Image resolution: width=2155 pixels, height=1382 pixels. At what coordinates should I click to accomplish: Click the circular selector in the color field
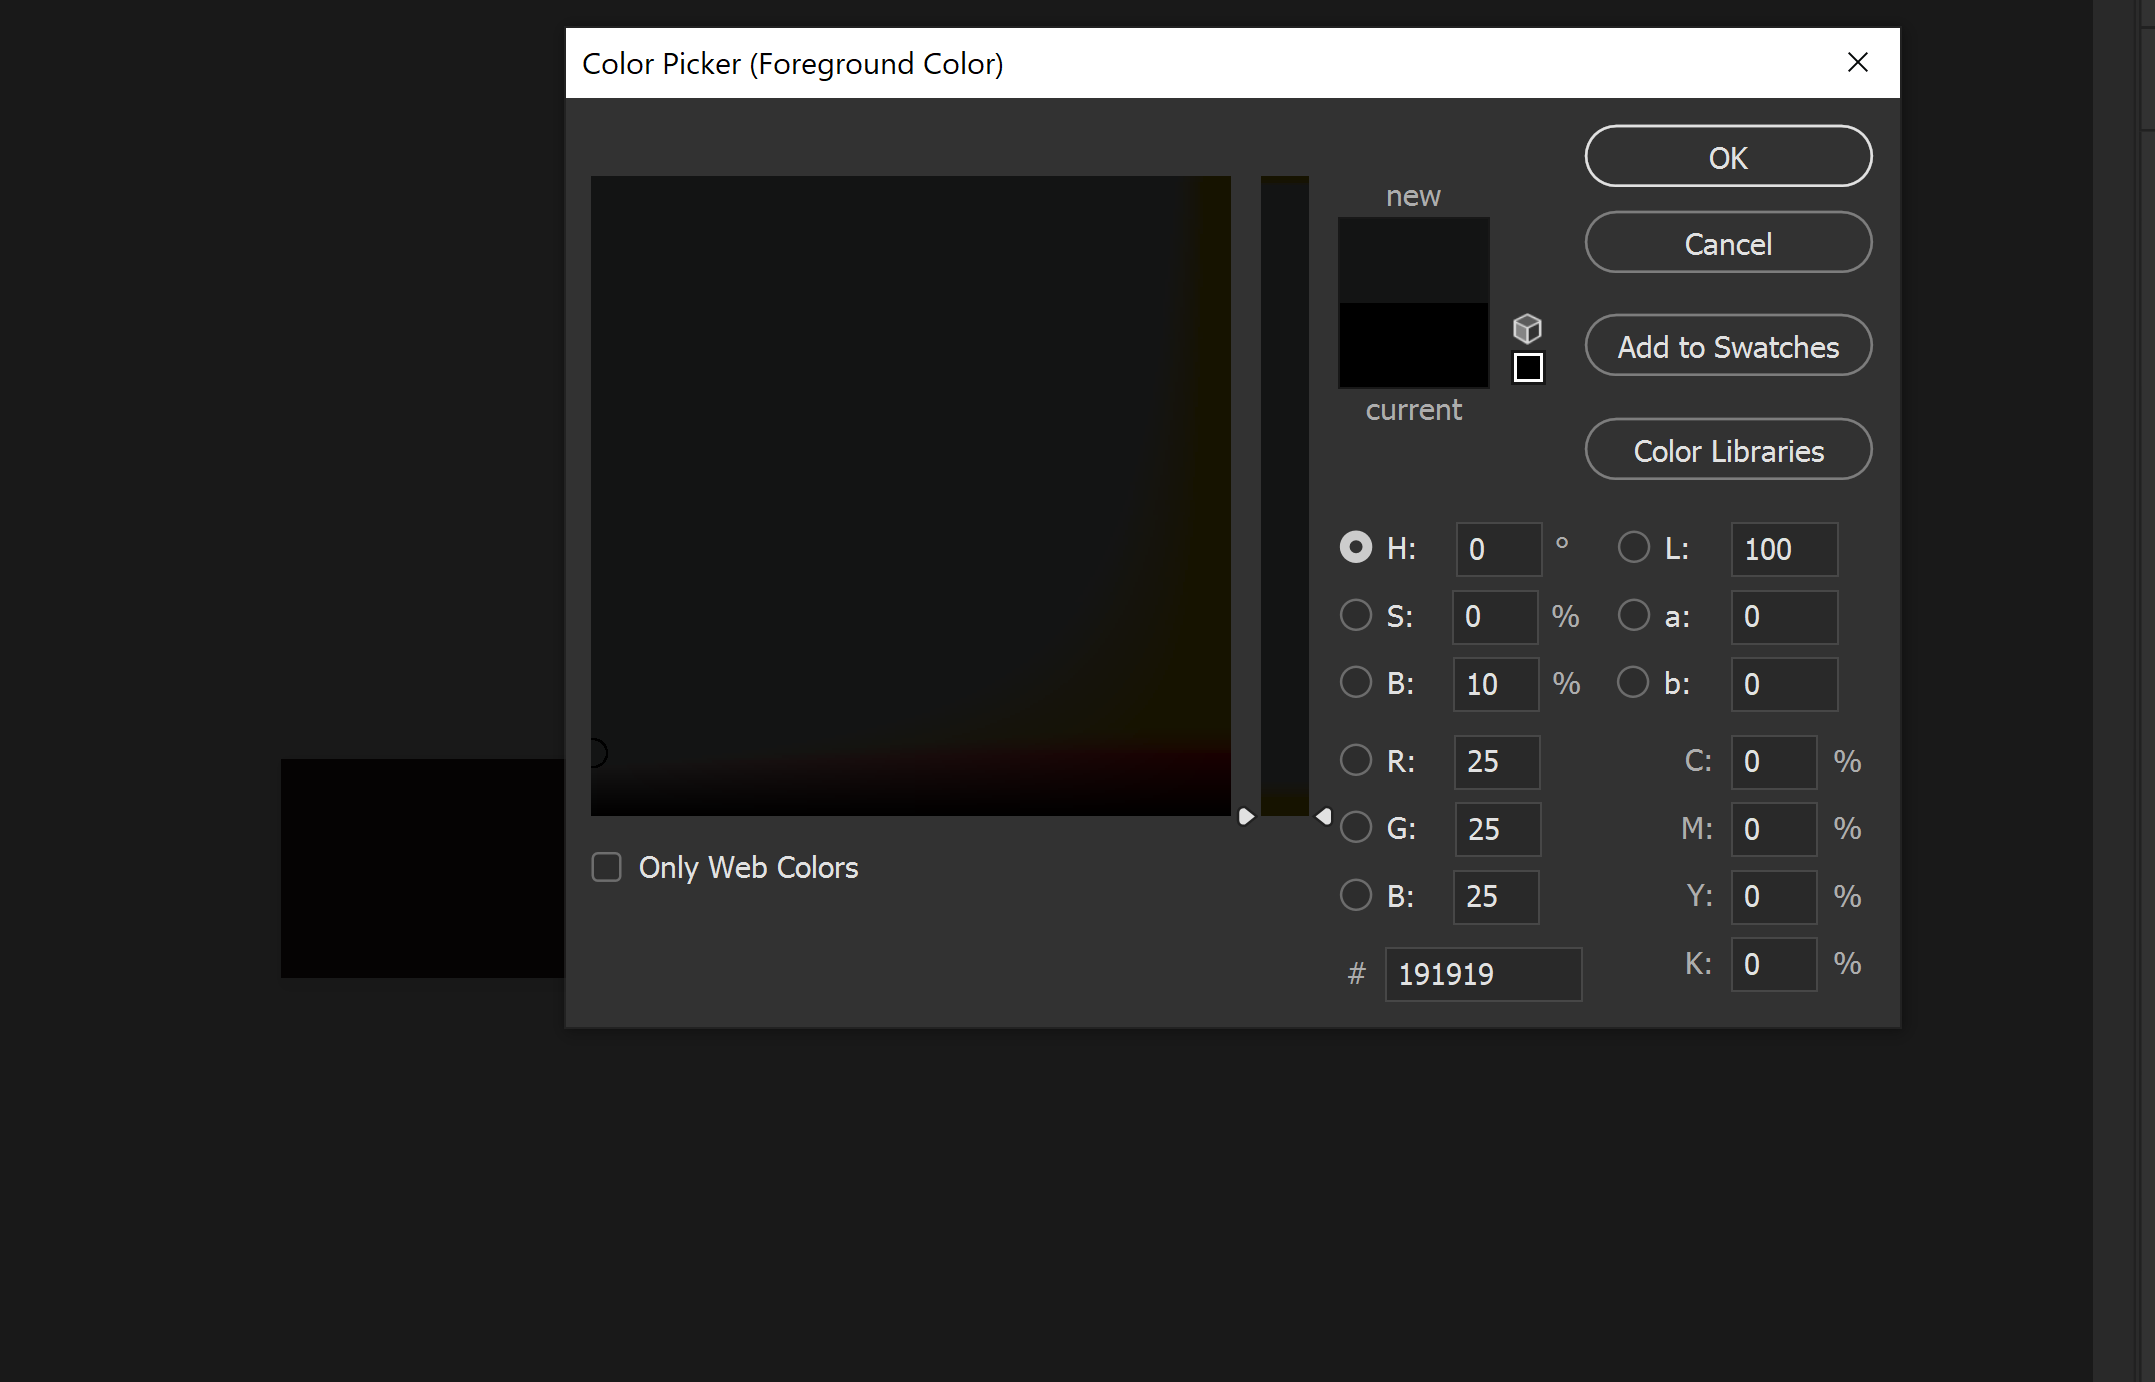pyautogui.click(x=597, y=752)
